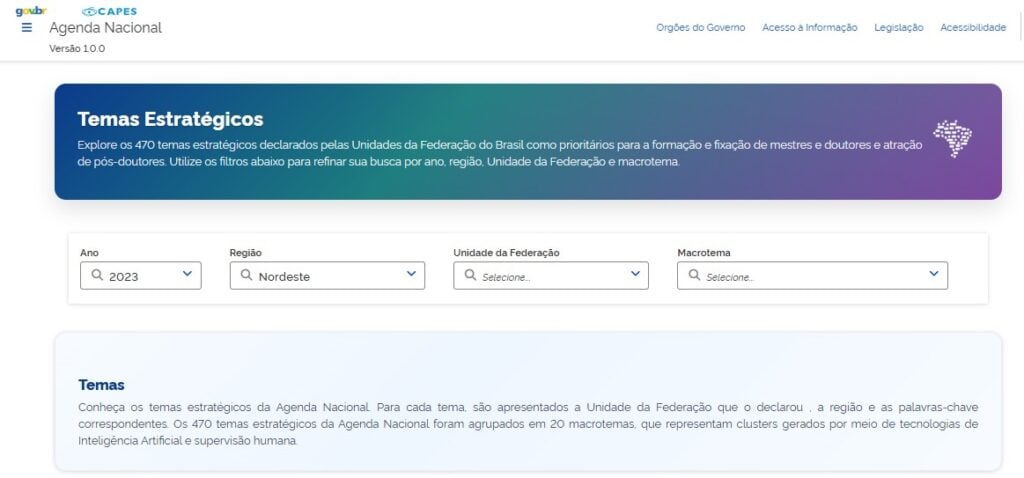This screenshot has width=1024, height=478.
Task: Click the search icon in Macrotema field
Action: (x=694, y=275)
